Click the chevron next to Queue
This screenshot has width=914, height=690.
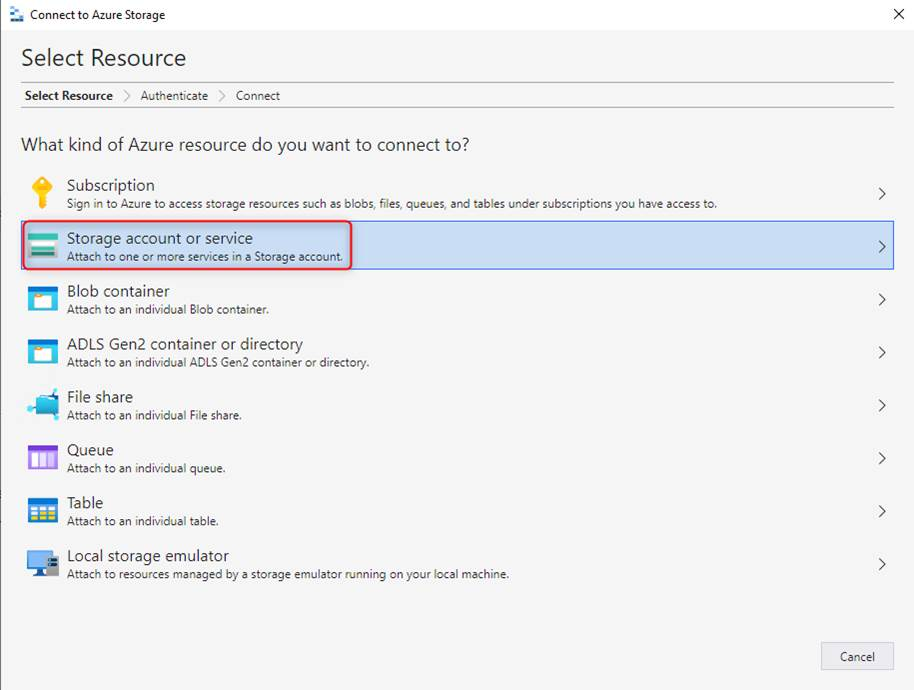point(881,459)
